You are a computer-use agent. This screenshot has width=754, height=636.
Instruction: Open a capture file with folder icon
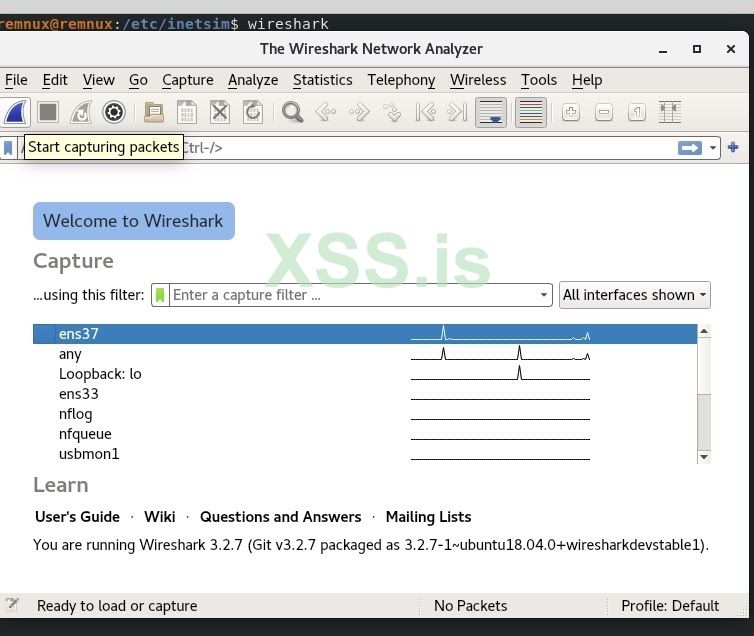coord(154,112)
